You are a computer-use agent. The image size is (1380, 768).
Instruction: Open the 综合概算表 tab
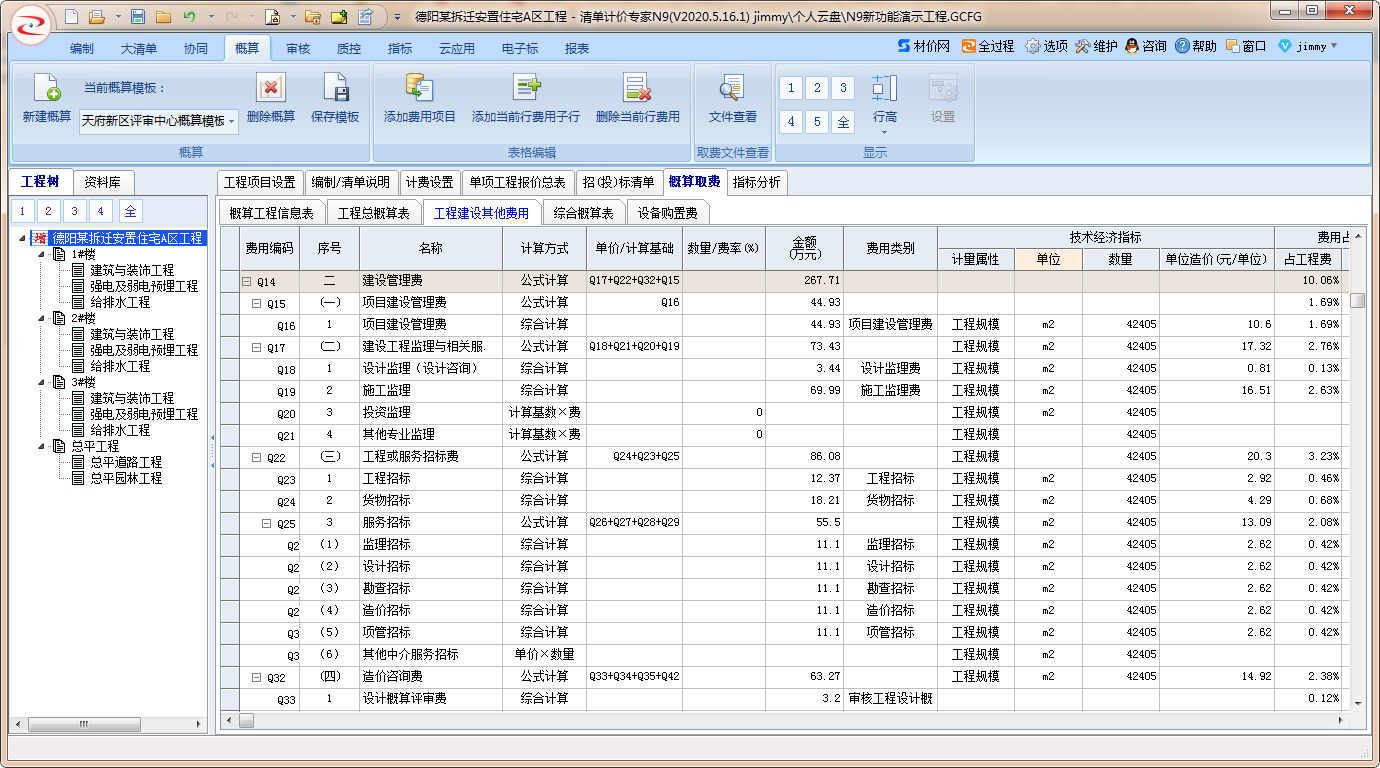[x=583, y=213]
